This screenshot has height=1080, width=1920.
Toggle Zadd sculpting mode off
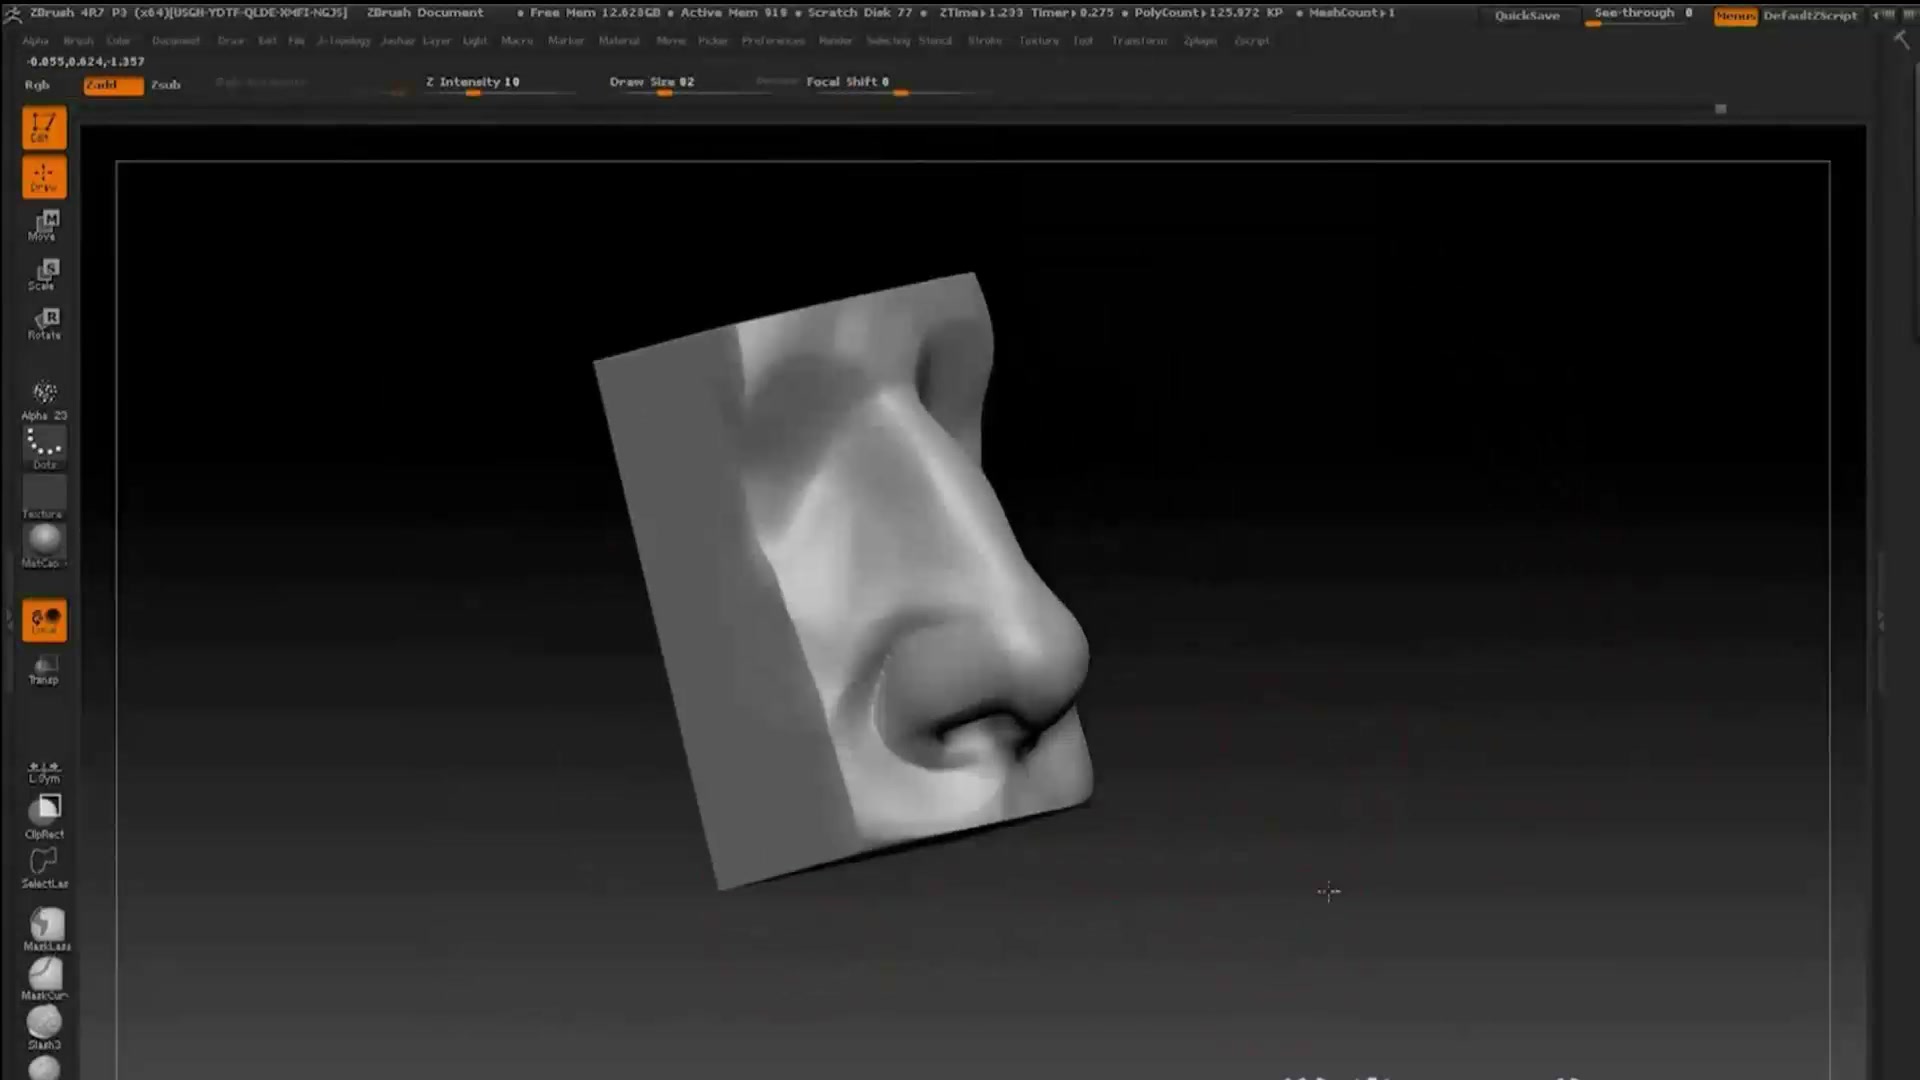pyautogui.click(x=112, y=85)
